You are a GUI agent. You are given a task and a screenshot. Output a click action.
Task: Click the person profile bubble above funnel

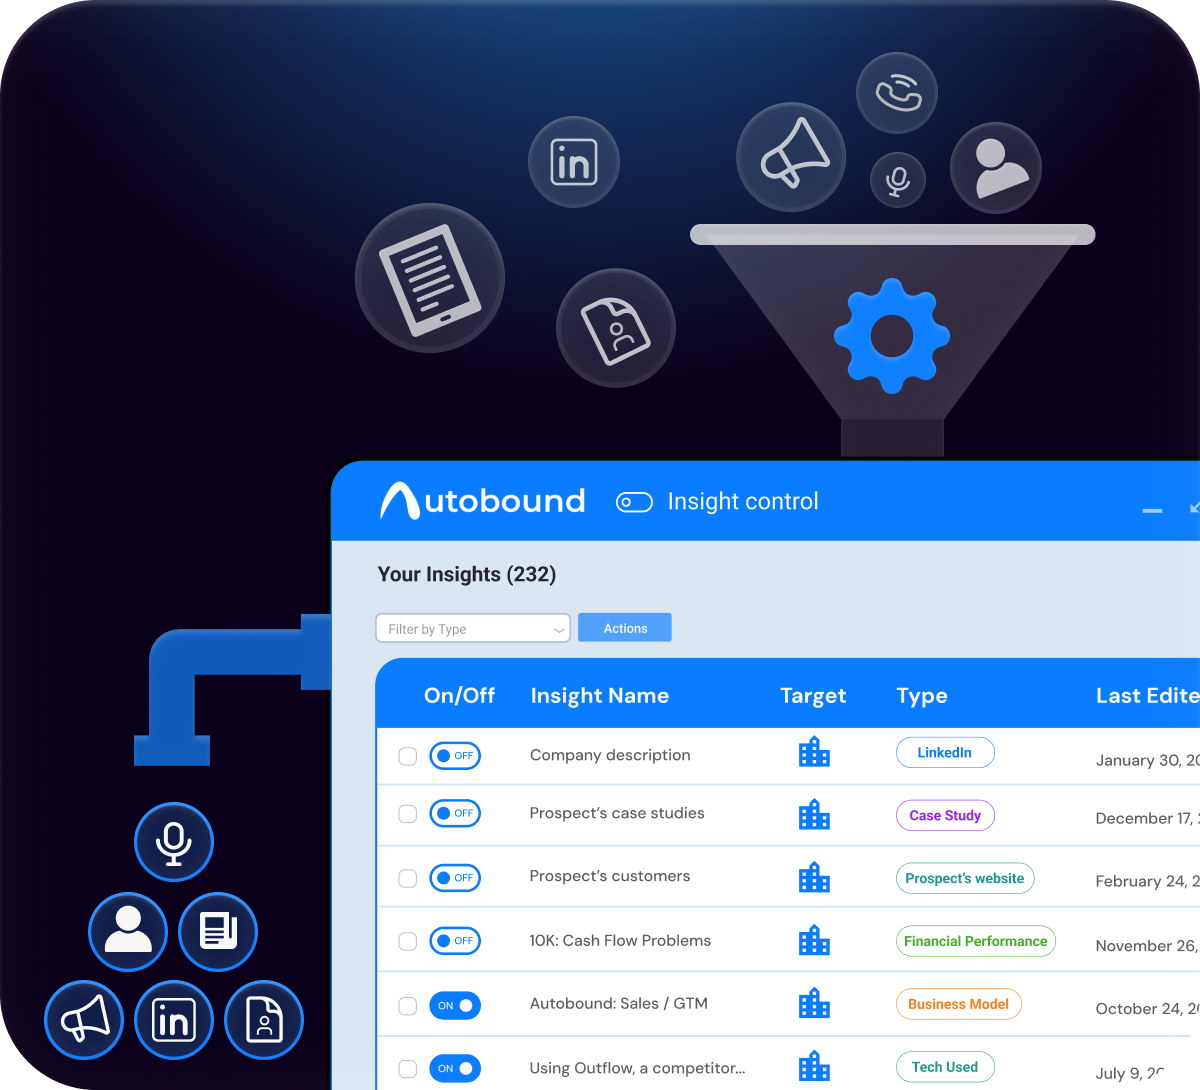tap(996, 168)
